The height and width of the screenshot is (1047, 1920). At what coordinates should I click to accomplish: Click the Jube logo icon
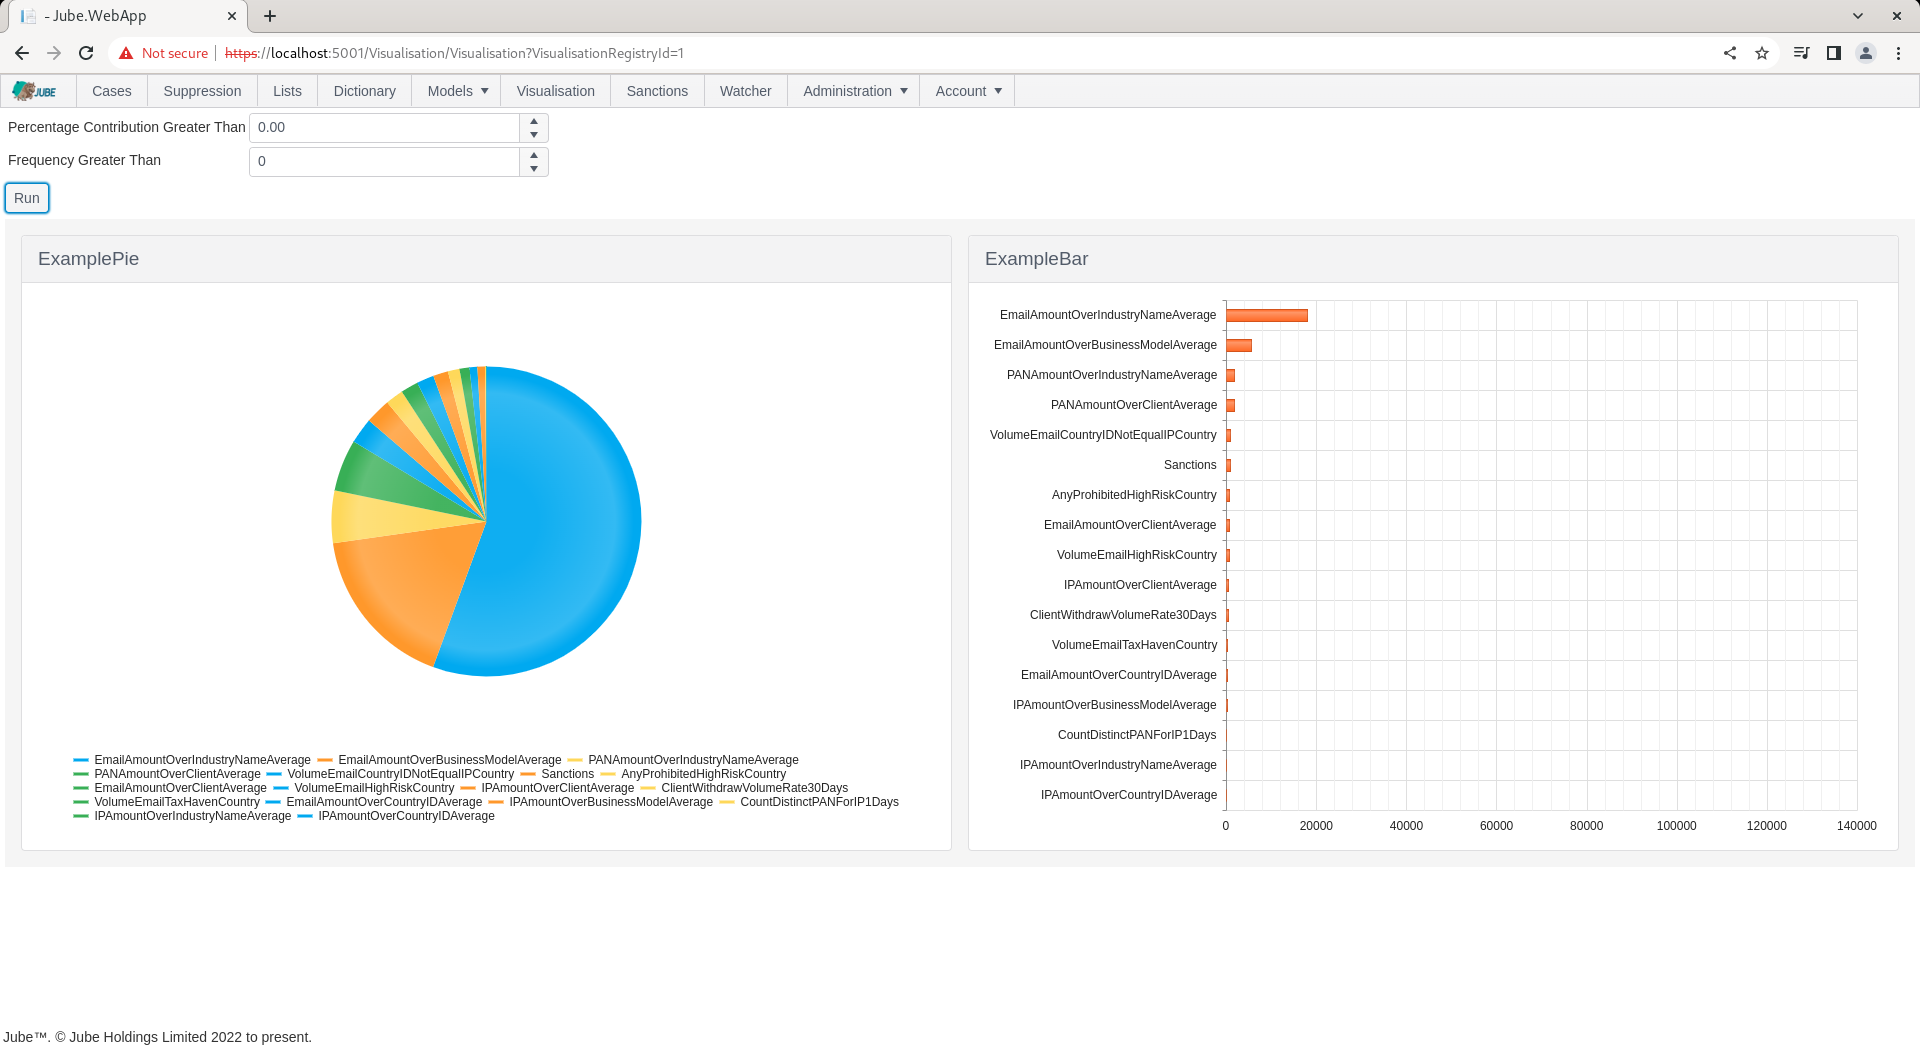tap(35, 91)
